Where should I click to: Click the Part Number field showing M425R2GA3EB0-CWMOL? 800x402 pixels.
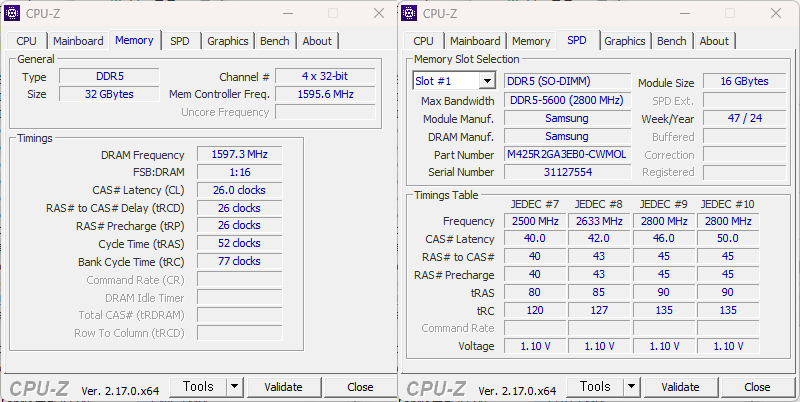(566, 155)
